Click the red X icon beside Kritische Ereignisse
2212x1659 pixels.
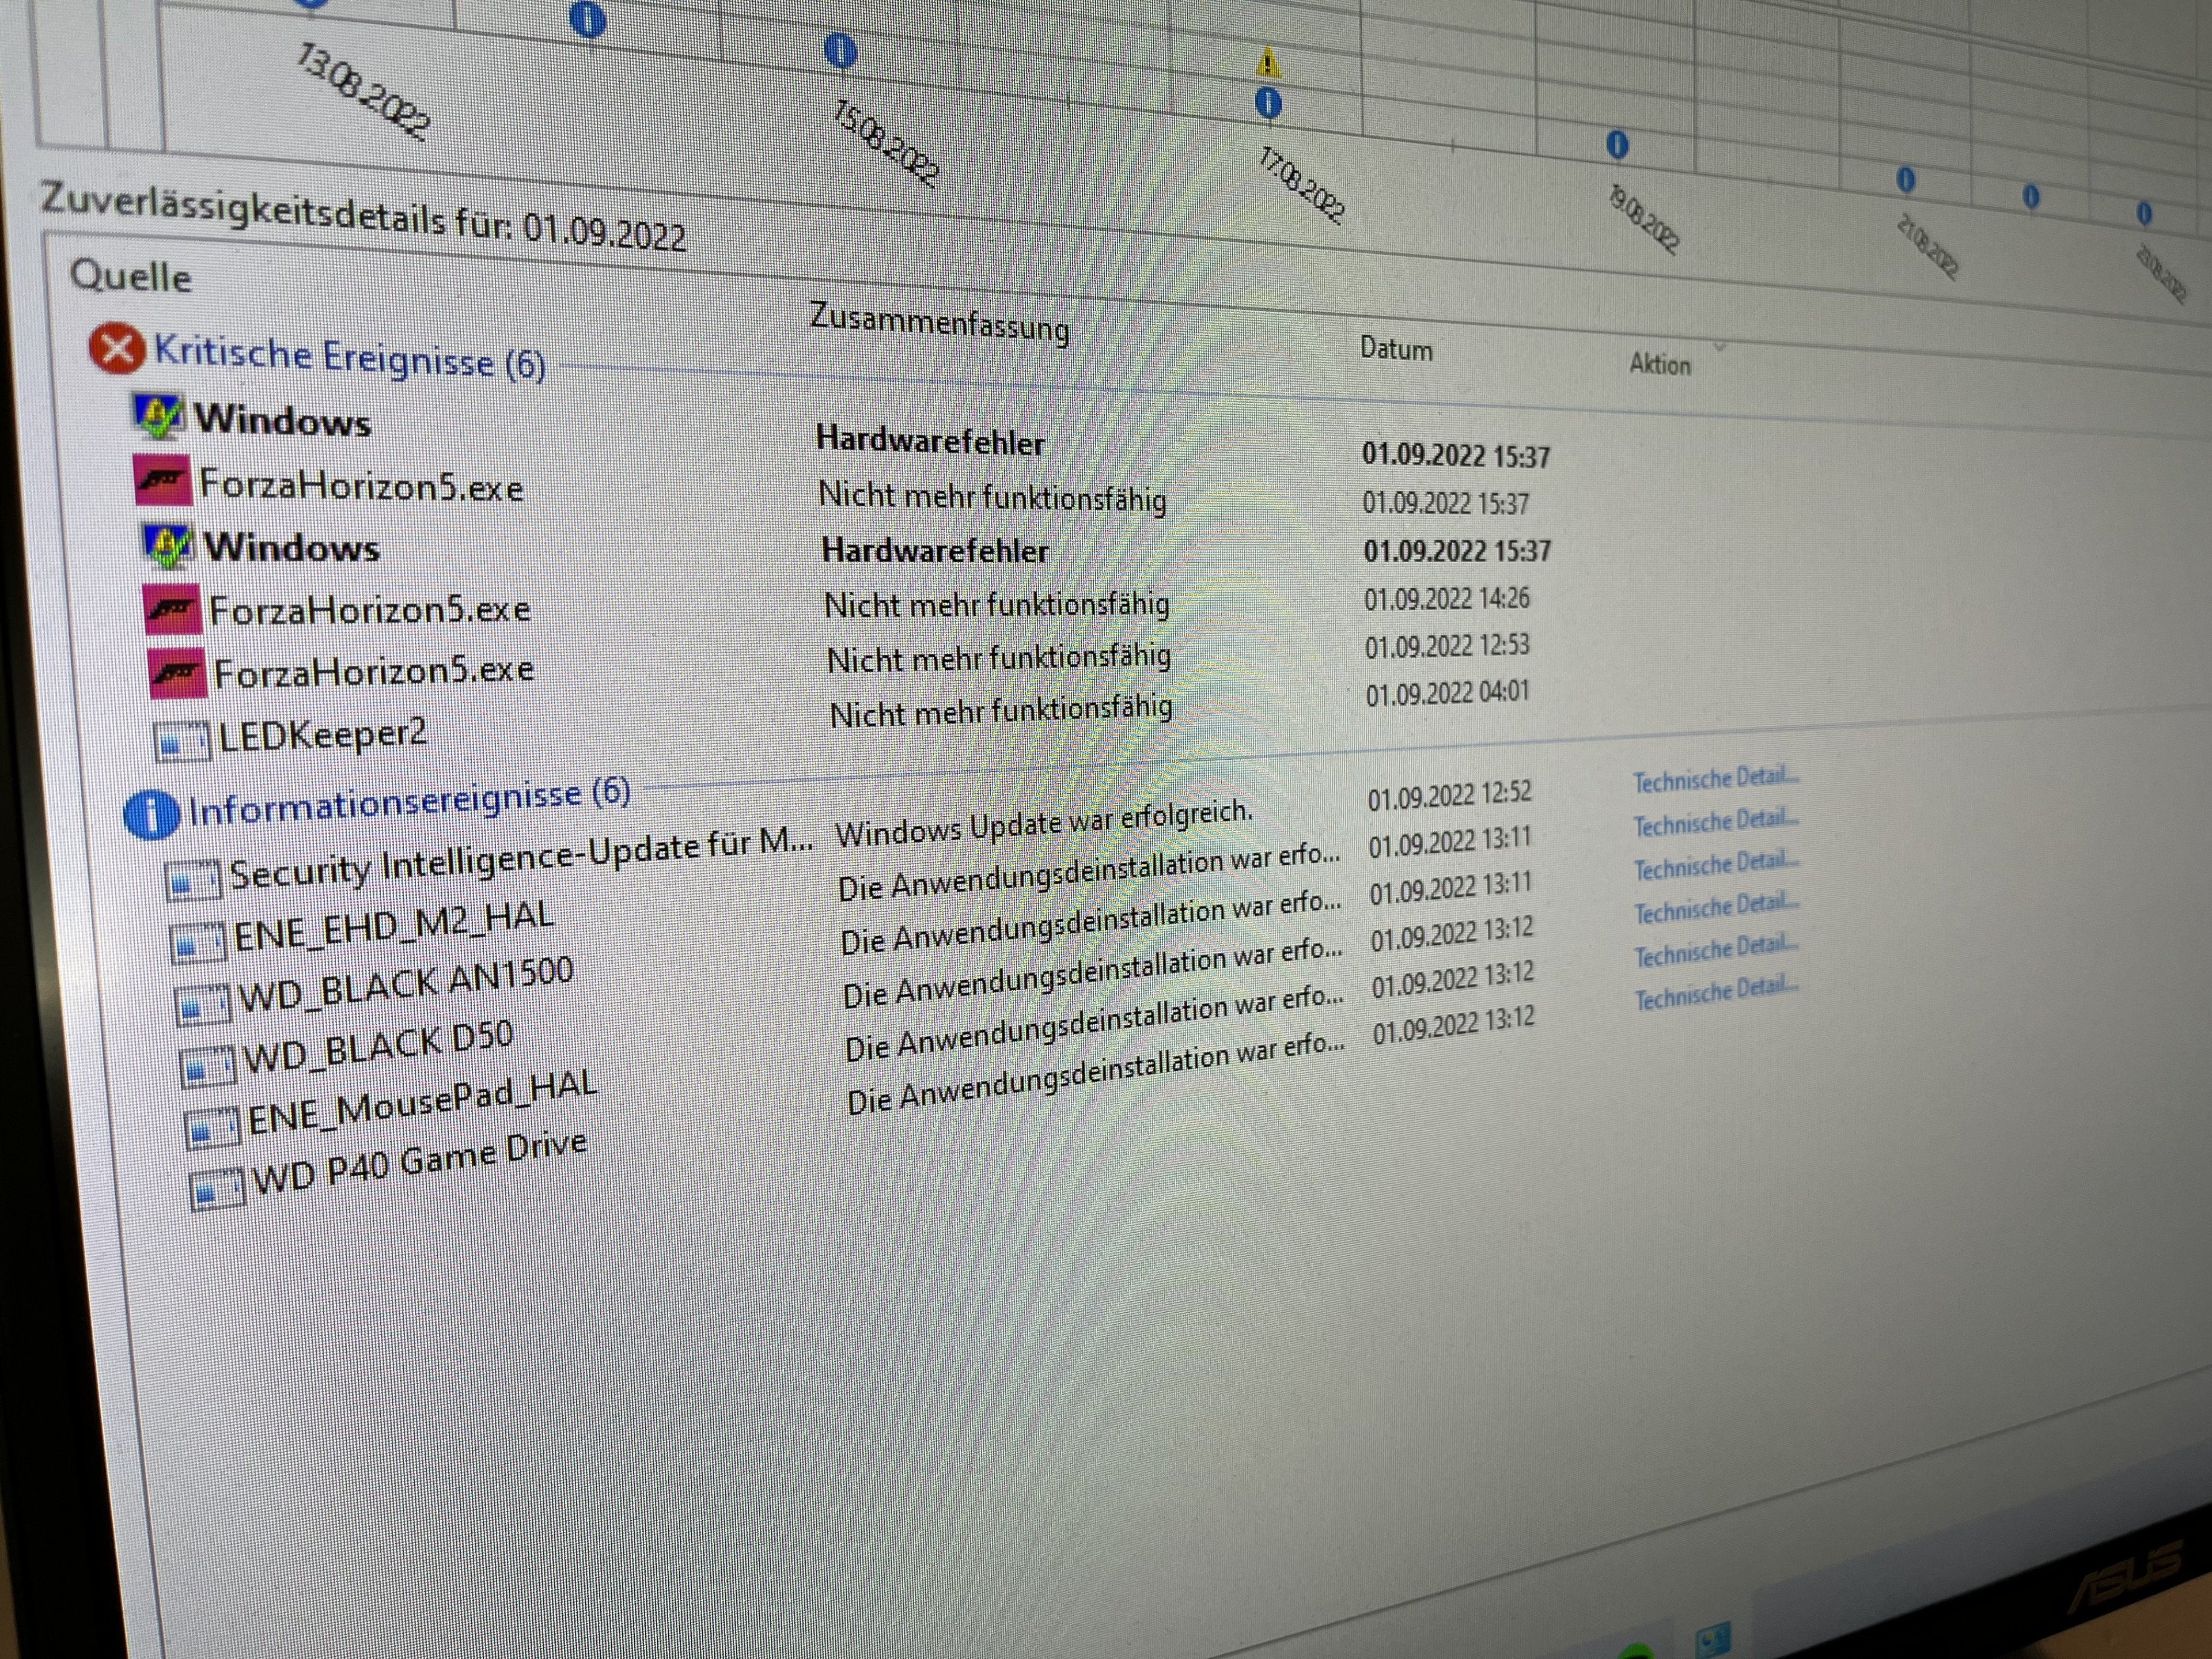[117, 349]
